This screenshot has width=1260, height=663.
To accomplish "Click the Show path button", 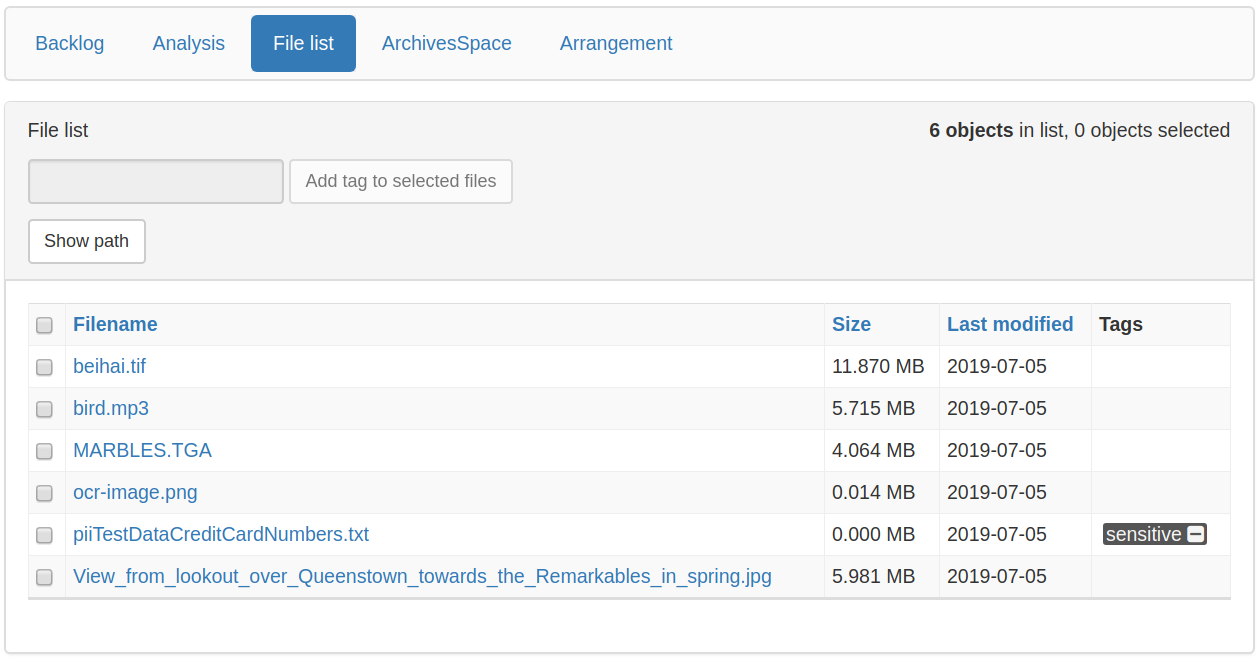I will click(86, 241).
